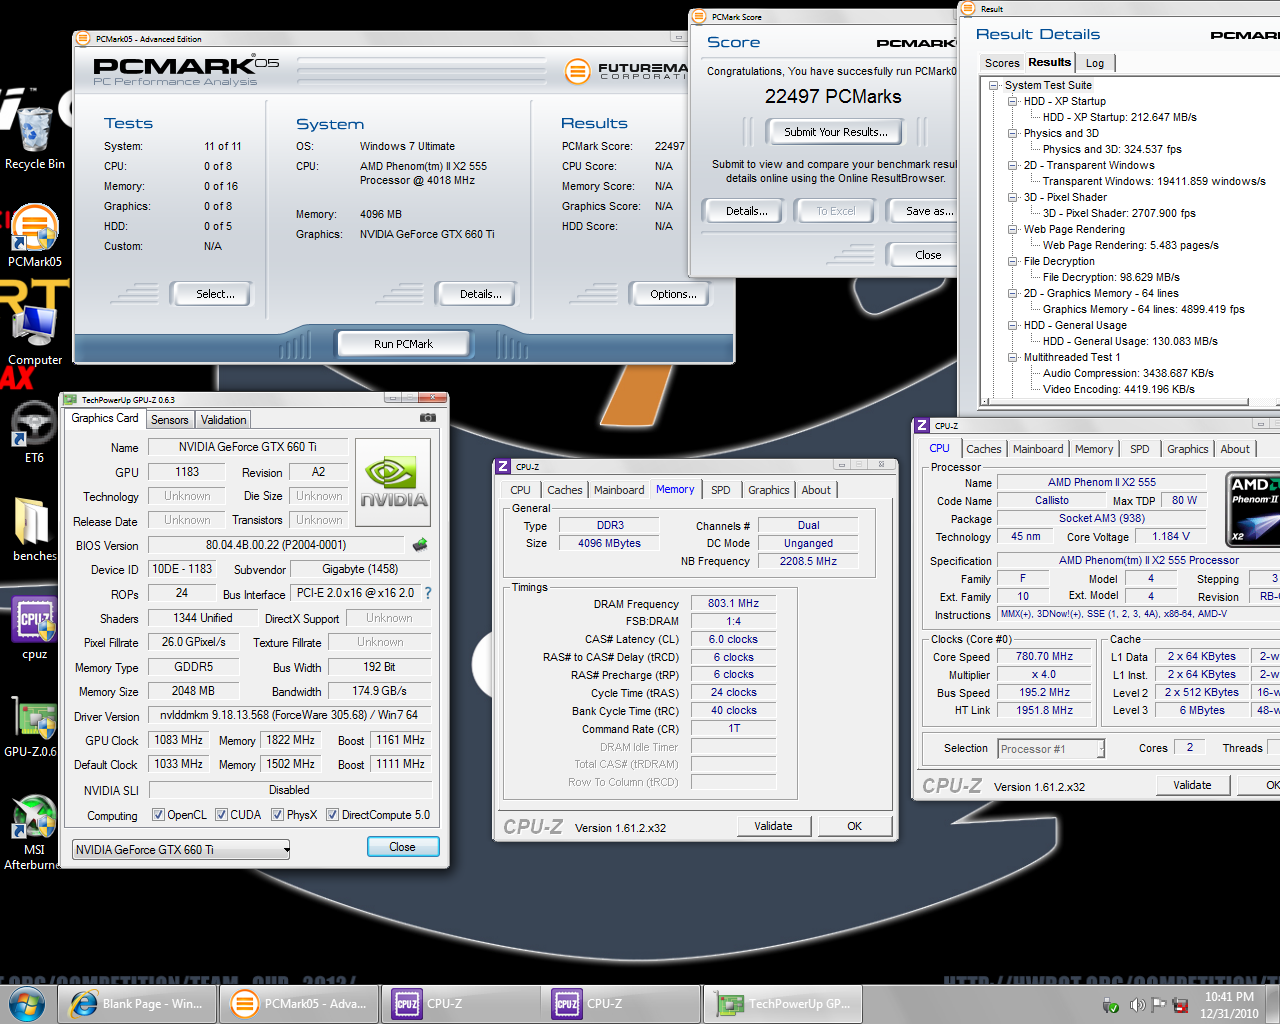Launch the ET6 desktop shortcut
This screenshot has height=1024, width=1280.
pyautogui.click(x=34, y=432)
